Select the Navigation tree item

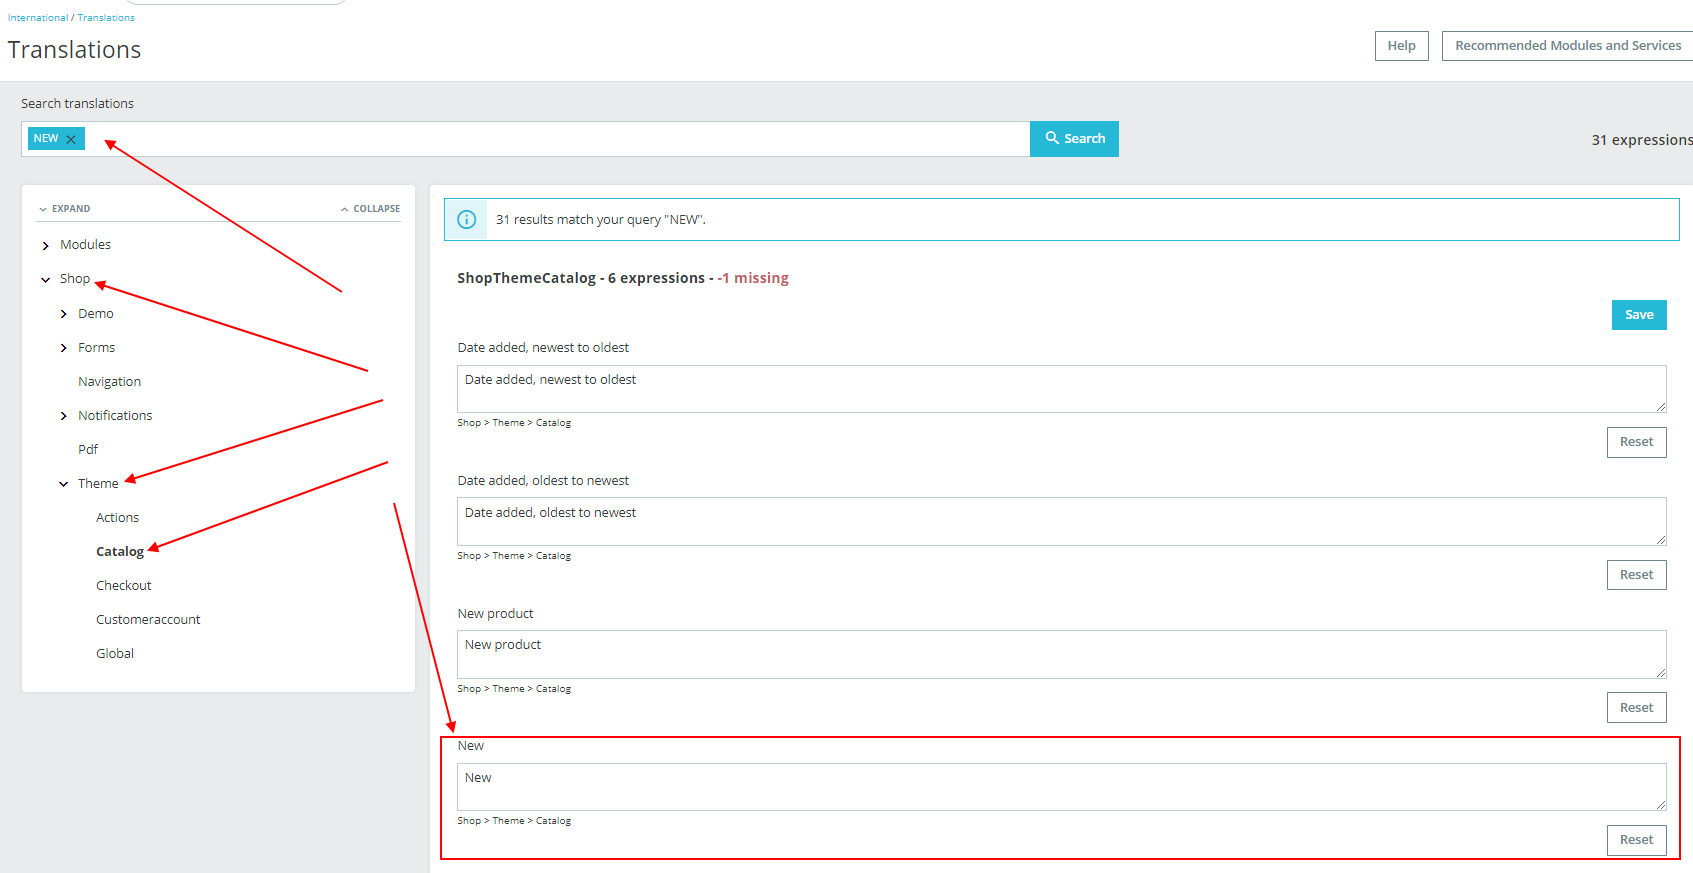coord(110,382)
